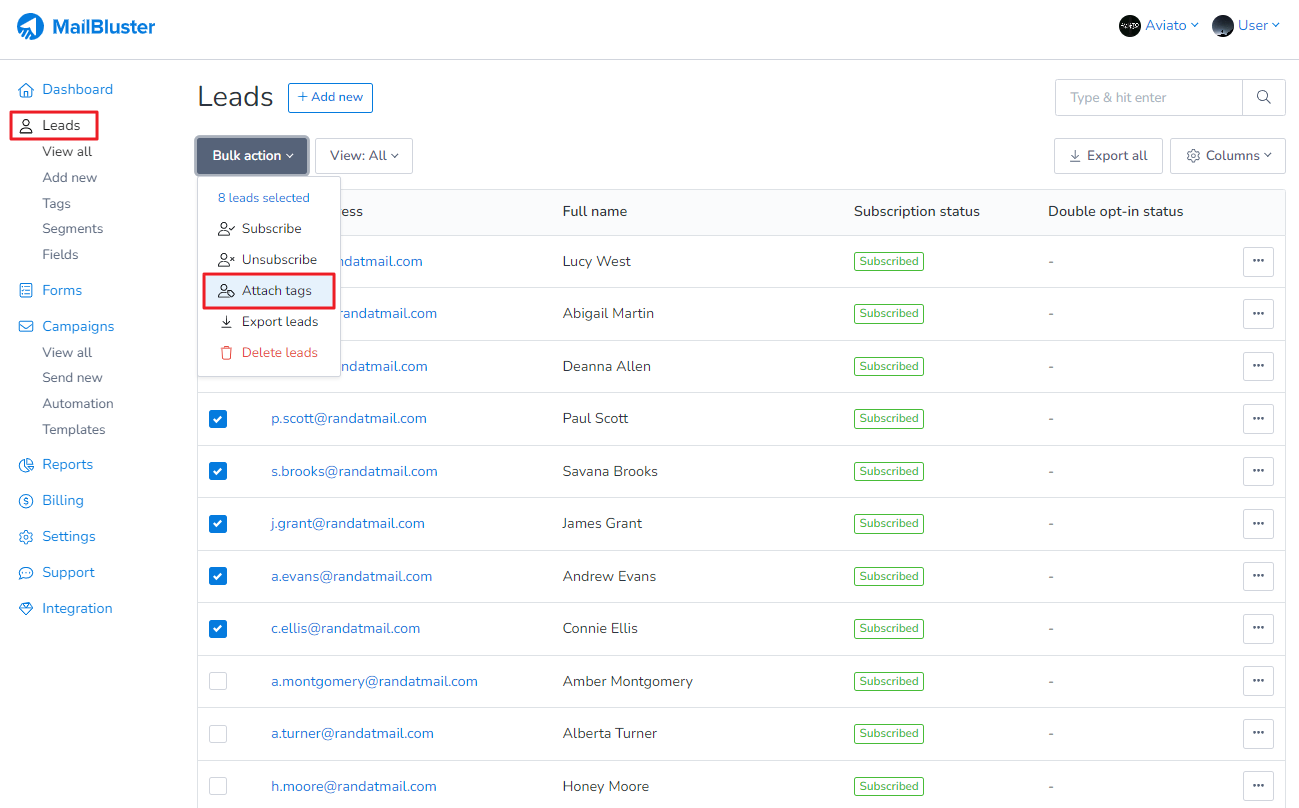Select the Amber Montgomery lead checkbox
Screen dimensions: 1299x808
coord(218,681)
